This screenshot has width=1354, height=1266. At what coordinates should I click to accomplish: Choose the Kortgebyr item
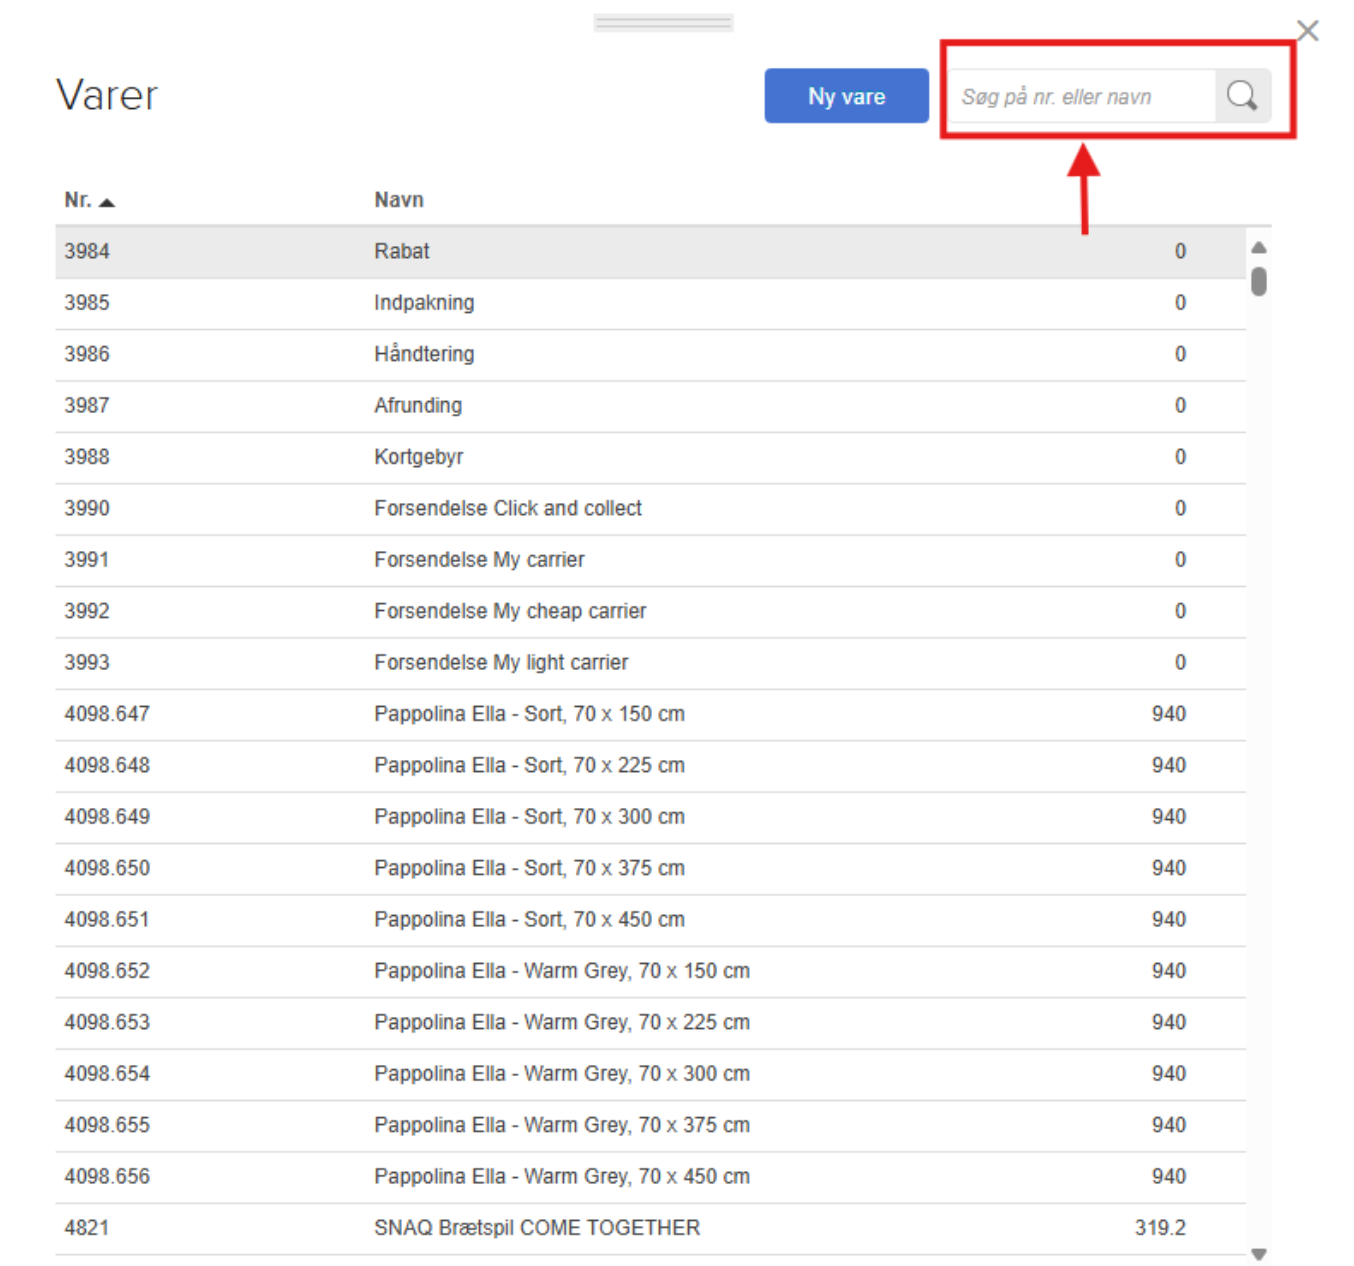click(x=418, y=457)
